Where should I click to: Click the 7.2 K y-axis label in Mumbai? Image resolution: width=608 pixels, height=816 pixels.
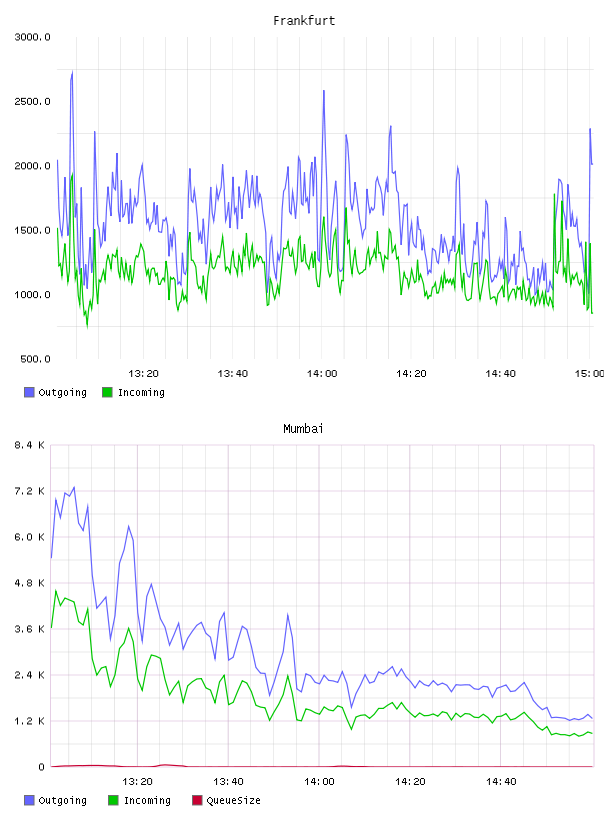(x=29, y=491)
